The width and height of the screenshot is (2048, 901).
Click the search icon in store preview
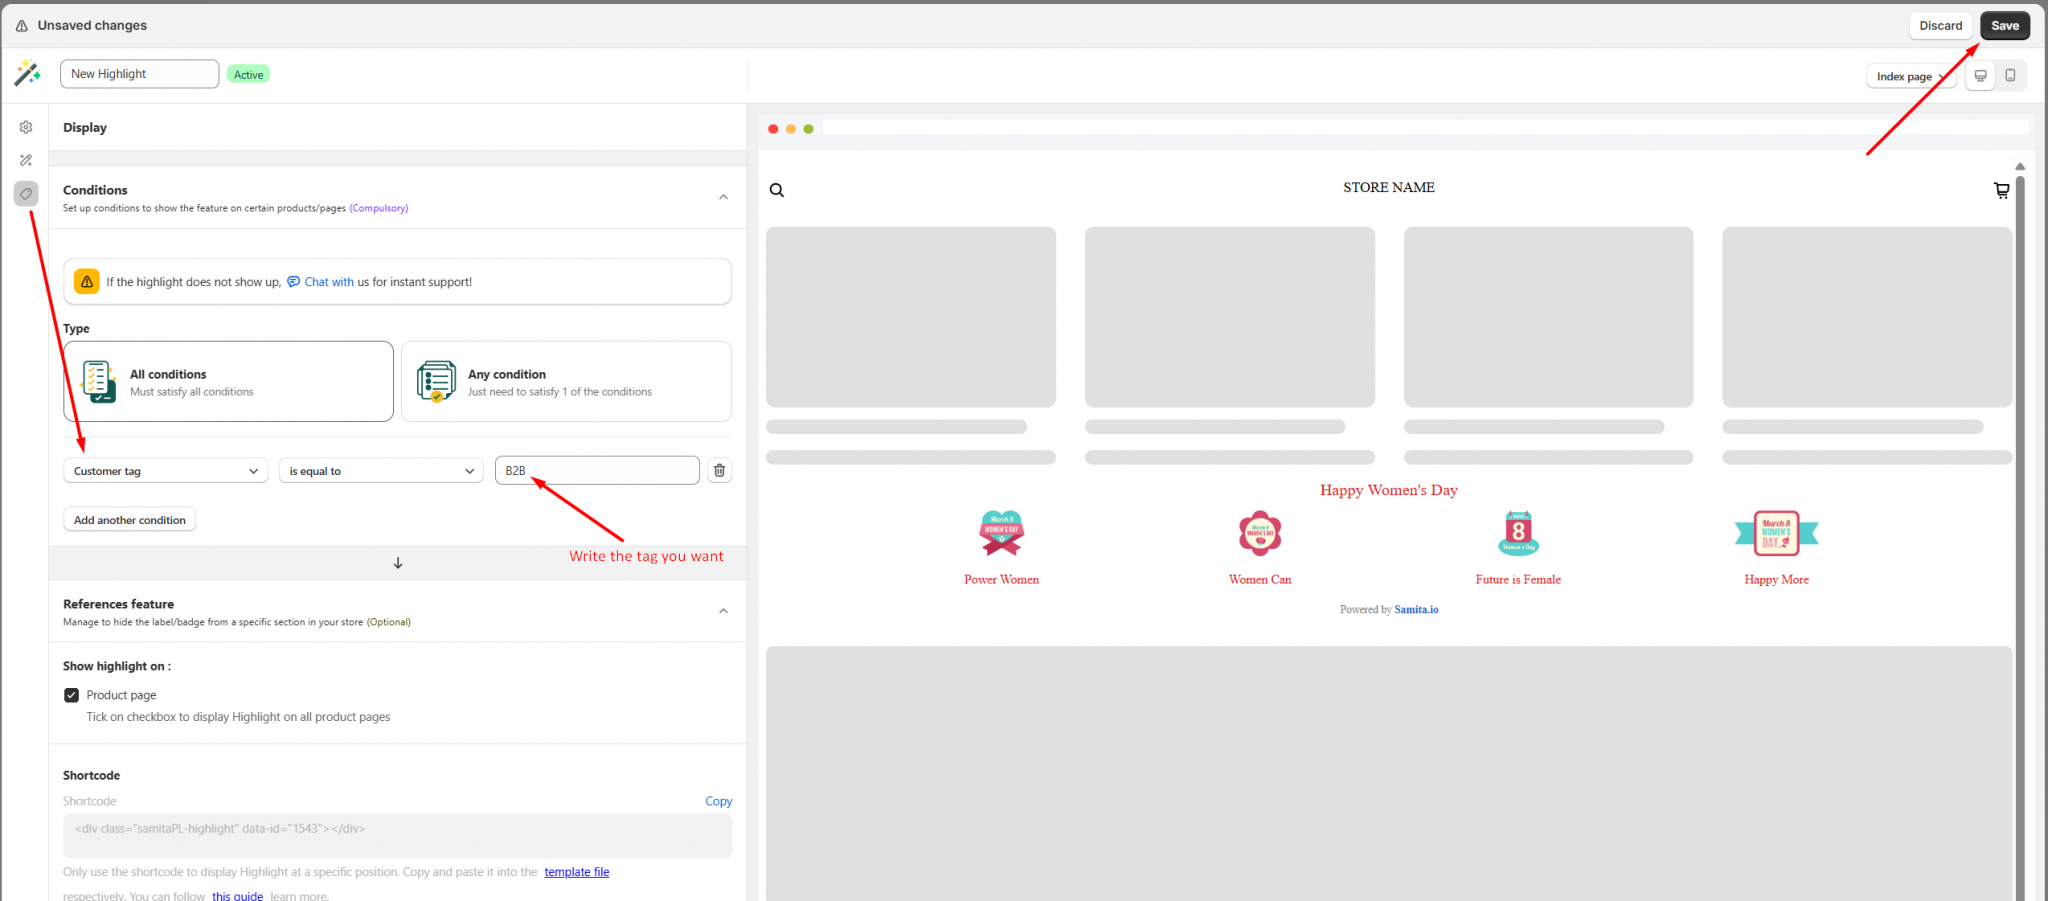click(777, 190)
